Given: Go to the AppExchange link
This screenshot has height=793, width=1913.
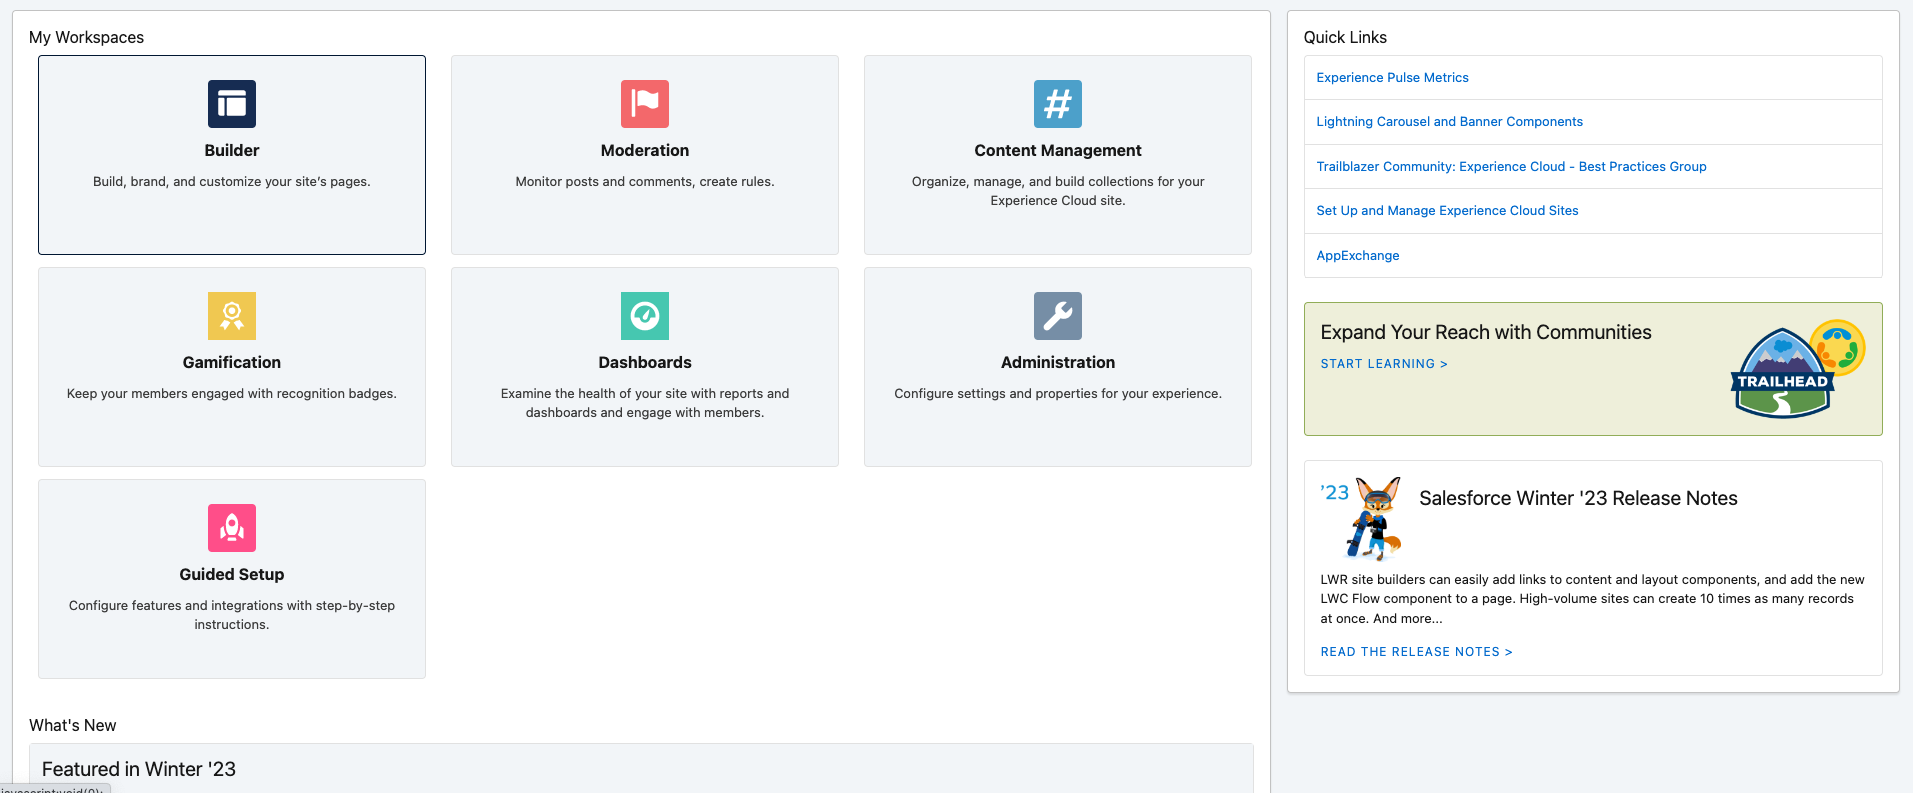Looking at the screenshot, I should (x=1357, y=256).
